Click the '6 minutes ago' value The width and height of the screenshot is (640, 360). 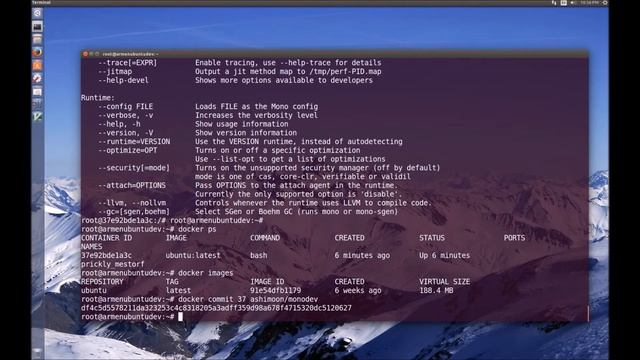point(362,256)
